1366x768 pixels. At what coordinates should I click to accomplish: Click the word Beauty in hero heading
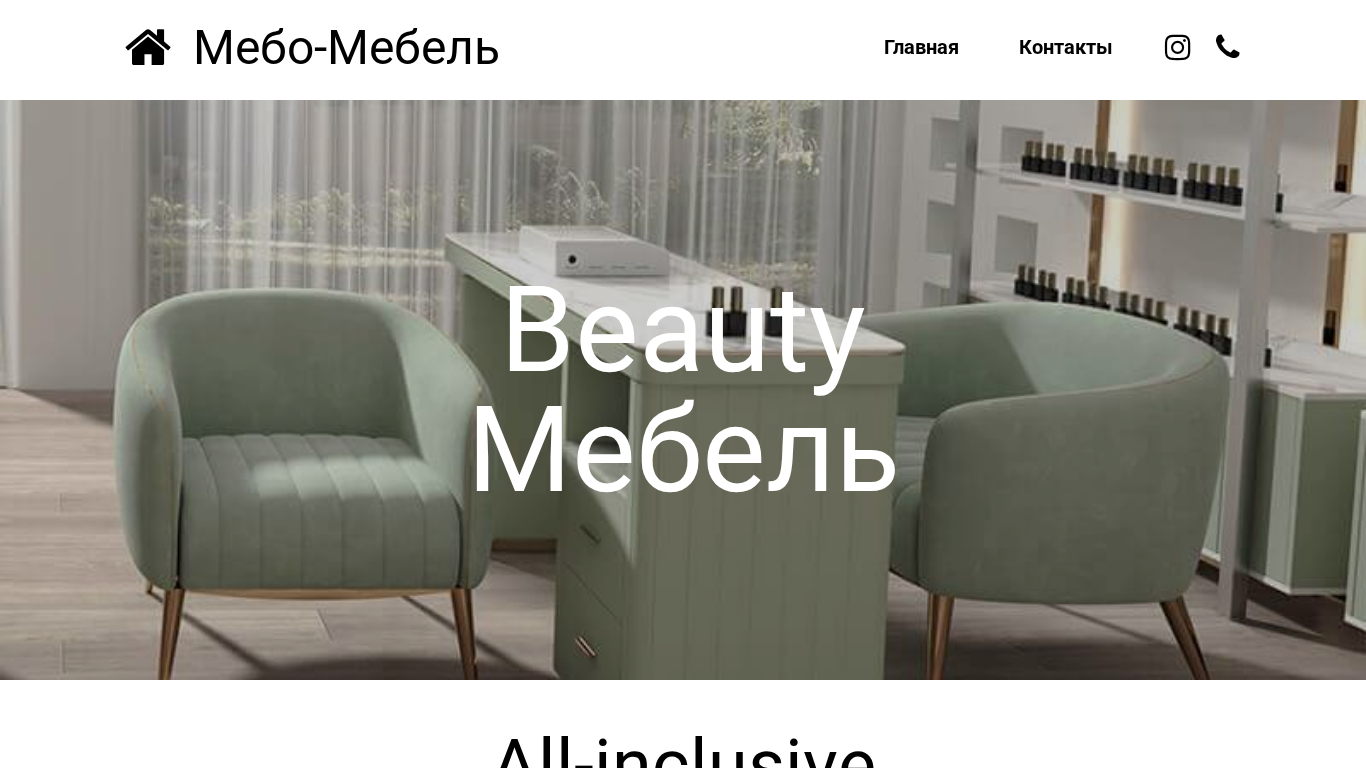tap(683, 330)
